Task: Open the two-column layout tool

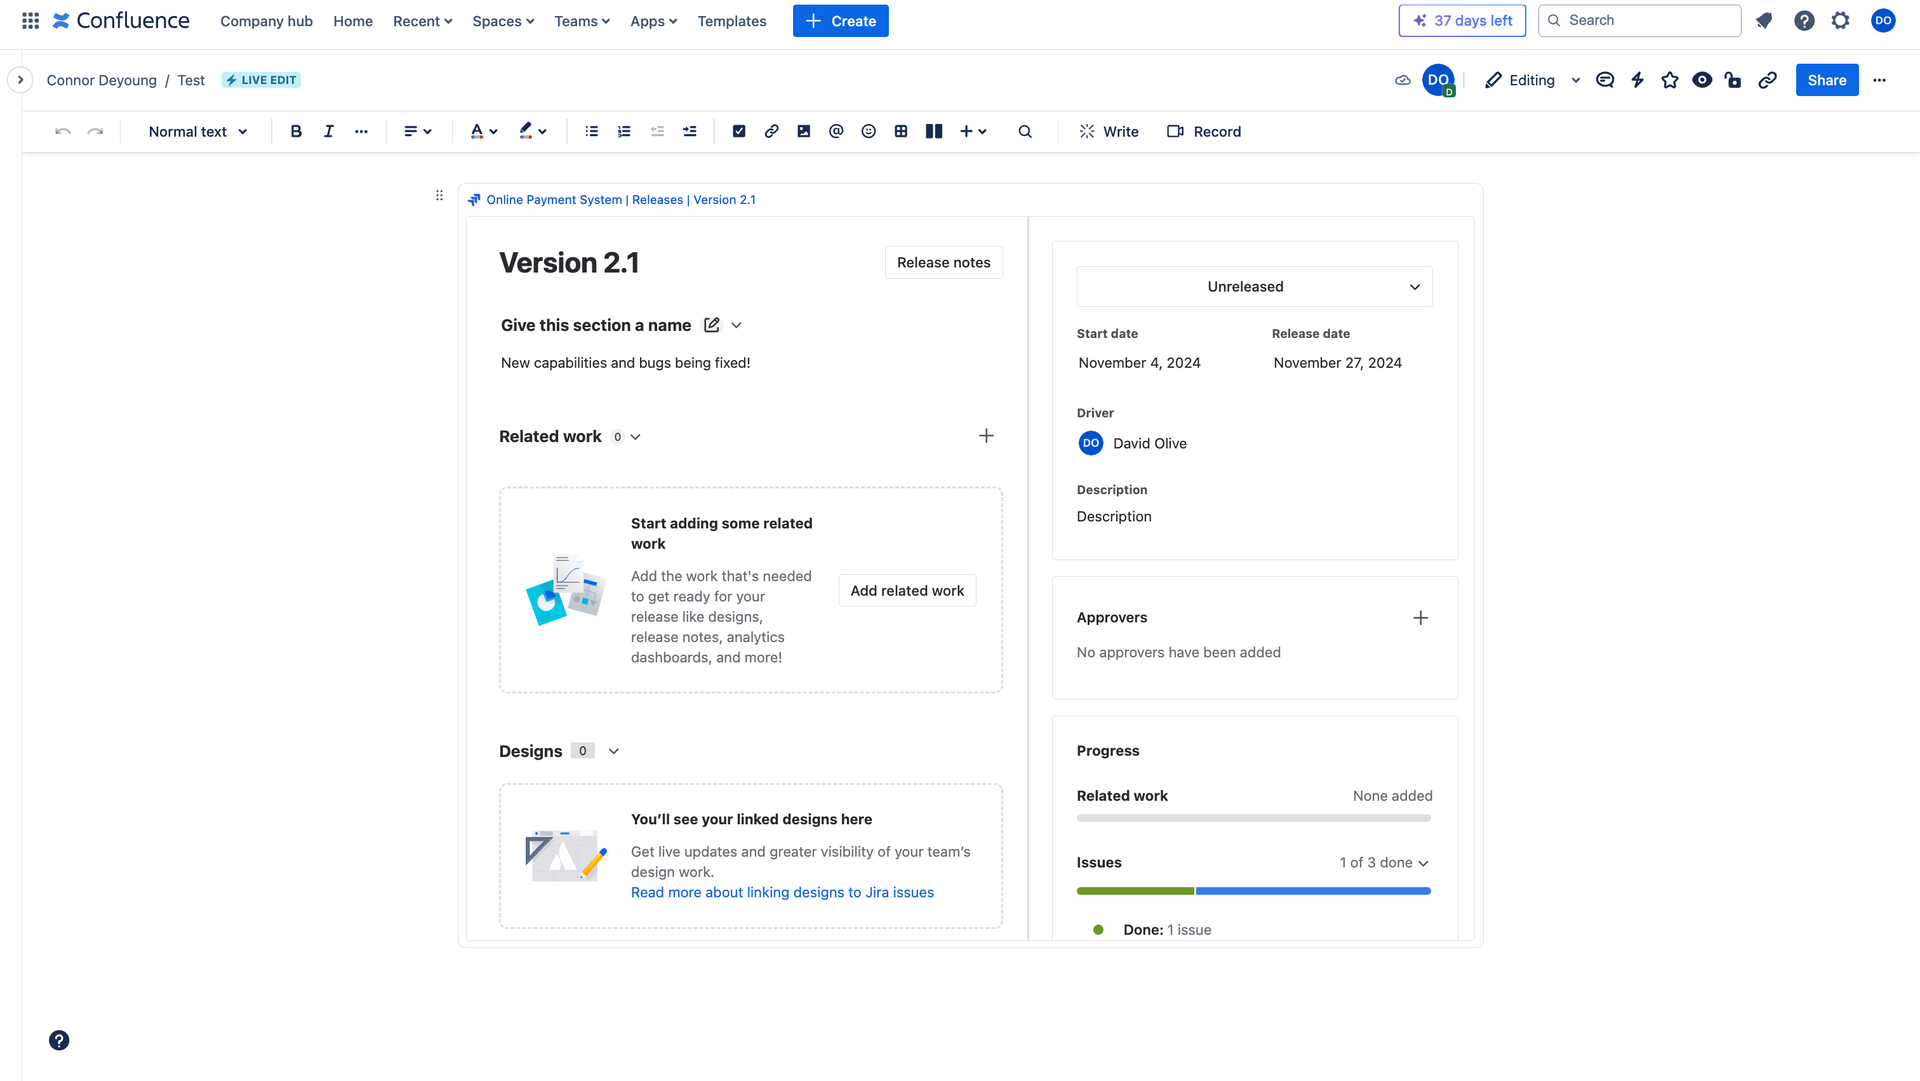Action: click(933, 131)
